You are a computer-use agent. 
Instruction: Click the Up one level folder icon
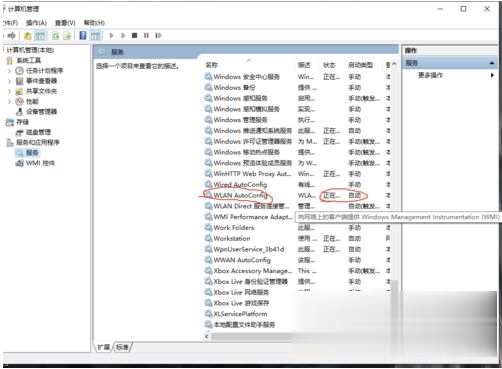28,35
